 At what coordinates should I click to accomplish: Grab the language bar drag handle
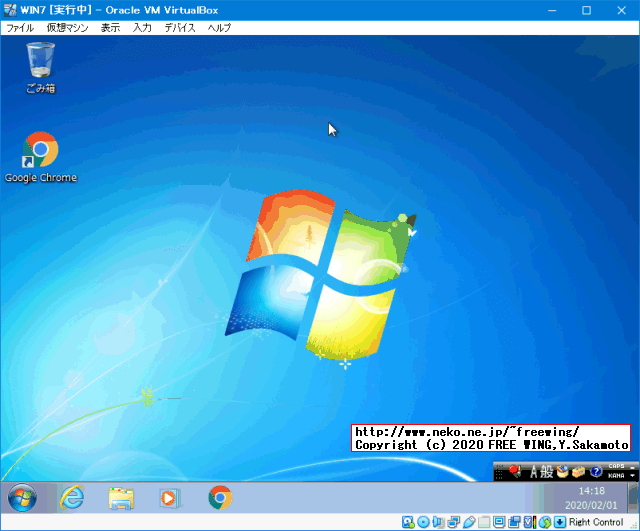coord(499,473)
